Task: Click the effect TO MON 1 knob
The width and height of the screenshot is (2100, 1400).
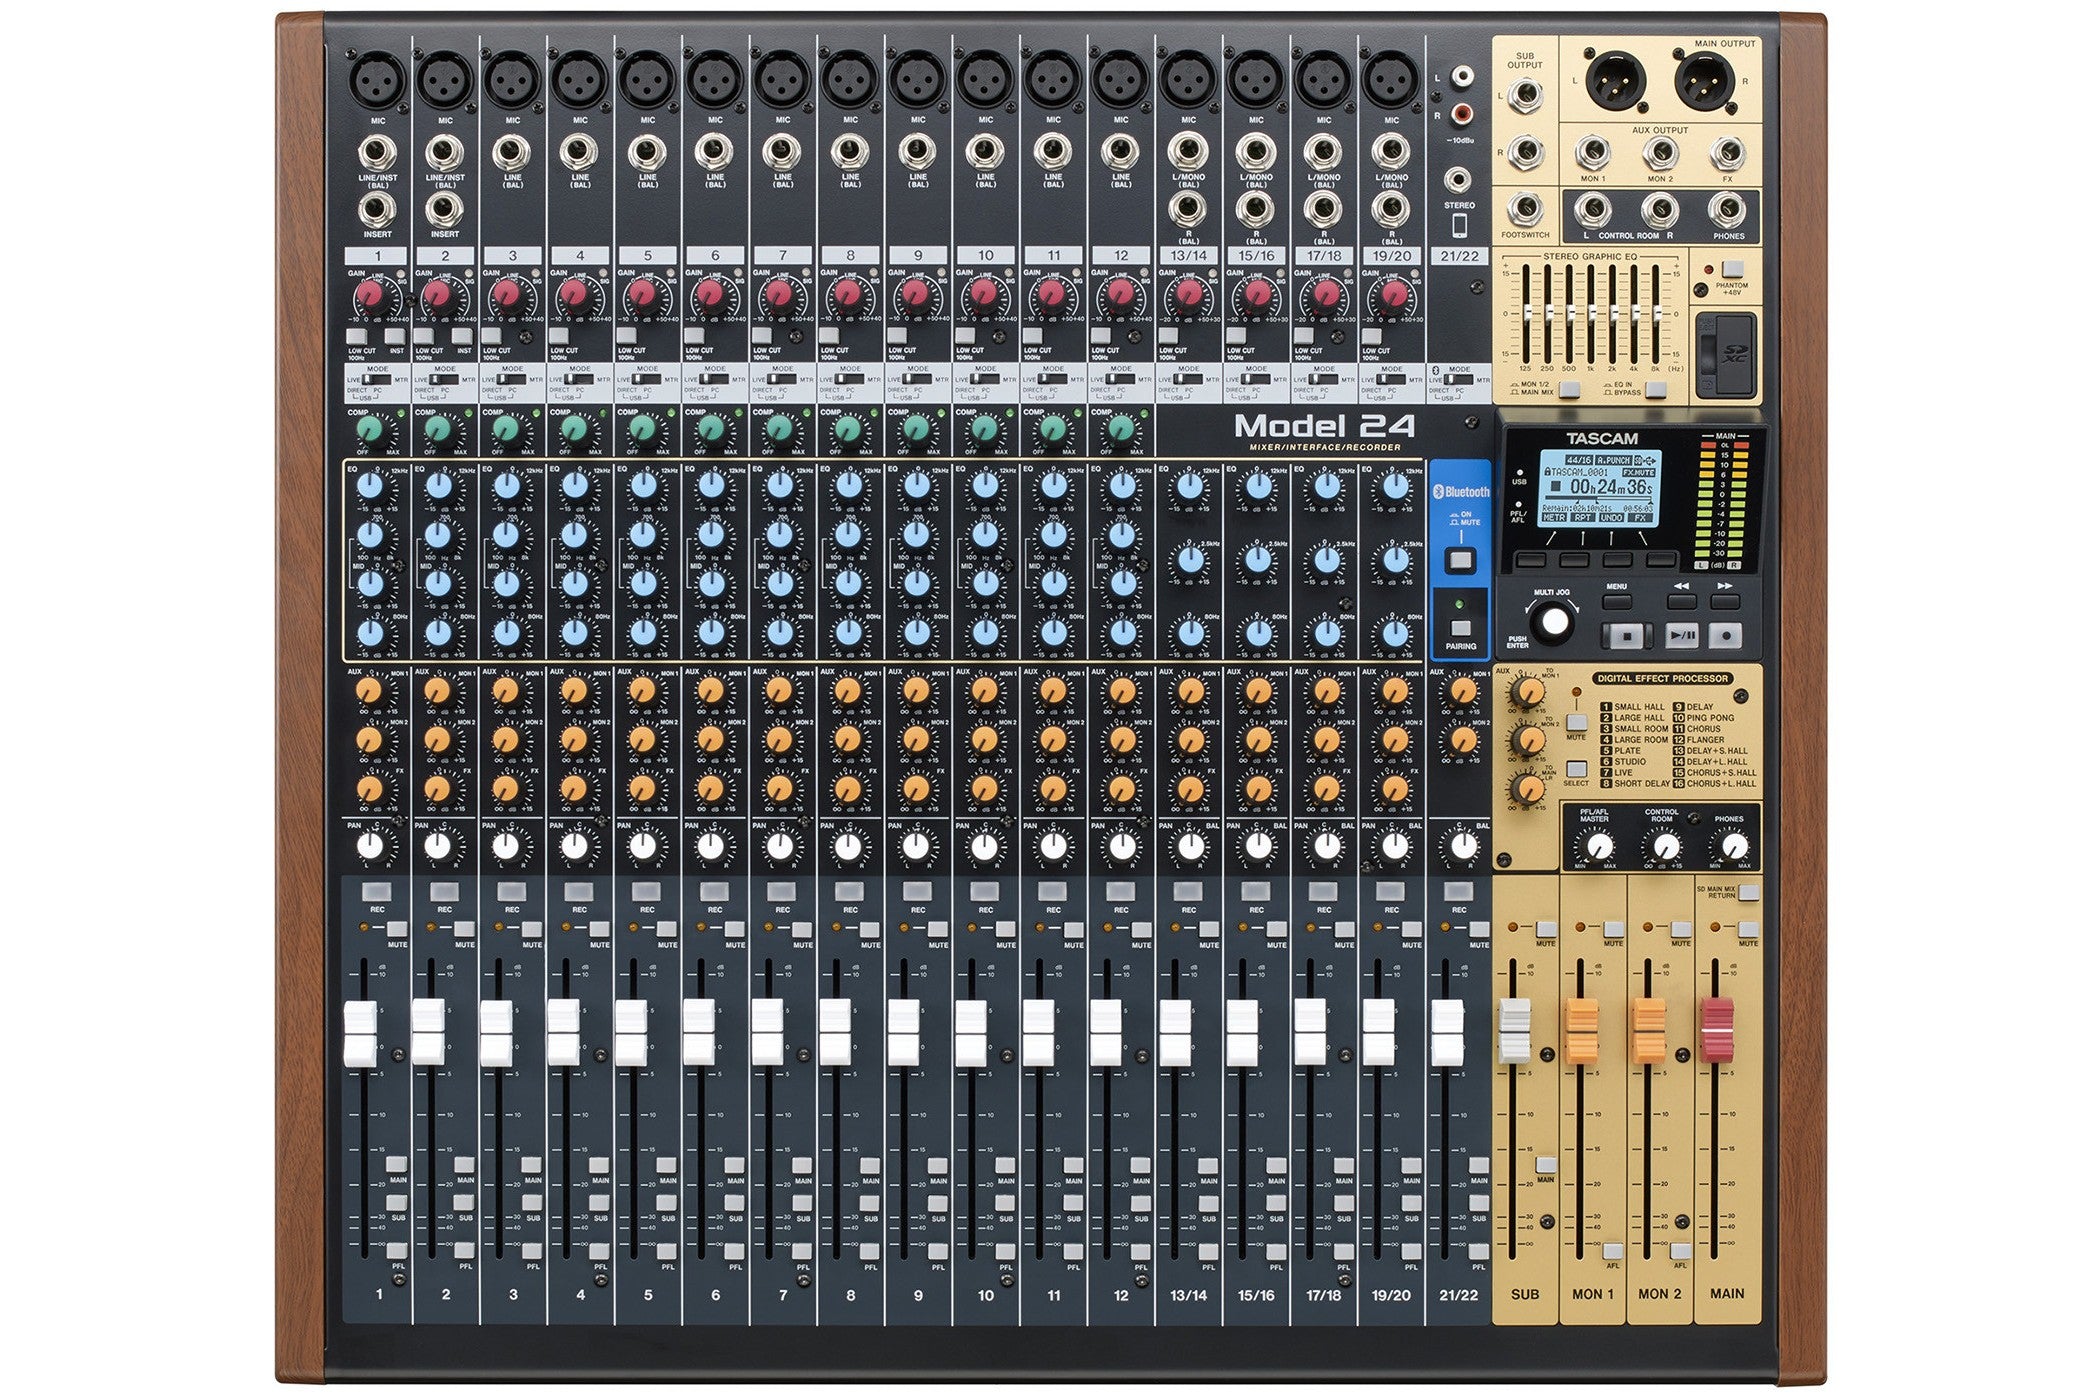Action: pos(1527,692)
